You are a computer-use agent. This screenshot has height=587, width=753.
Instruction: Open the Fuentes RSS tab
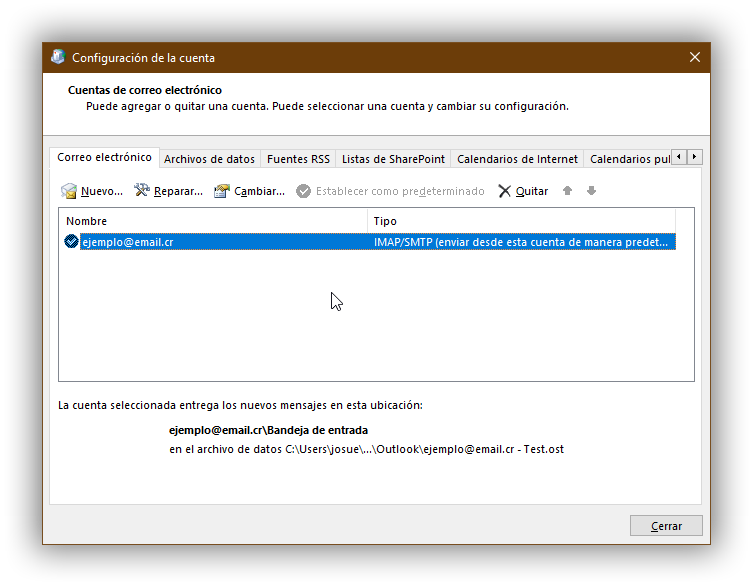coord(298,159)
